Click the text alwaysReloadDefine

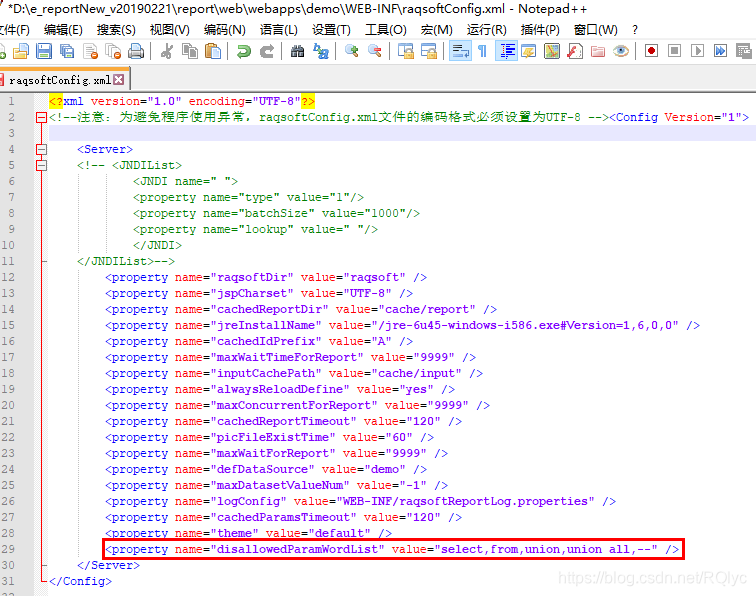click(x=280, y=390)
